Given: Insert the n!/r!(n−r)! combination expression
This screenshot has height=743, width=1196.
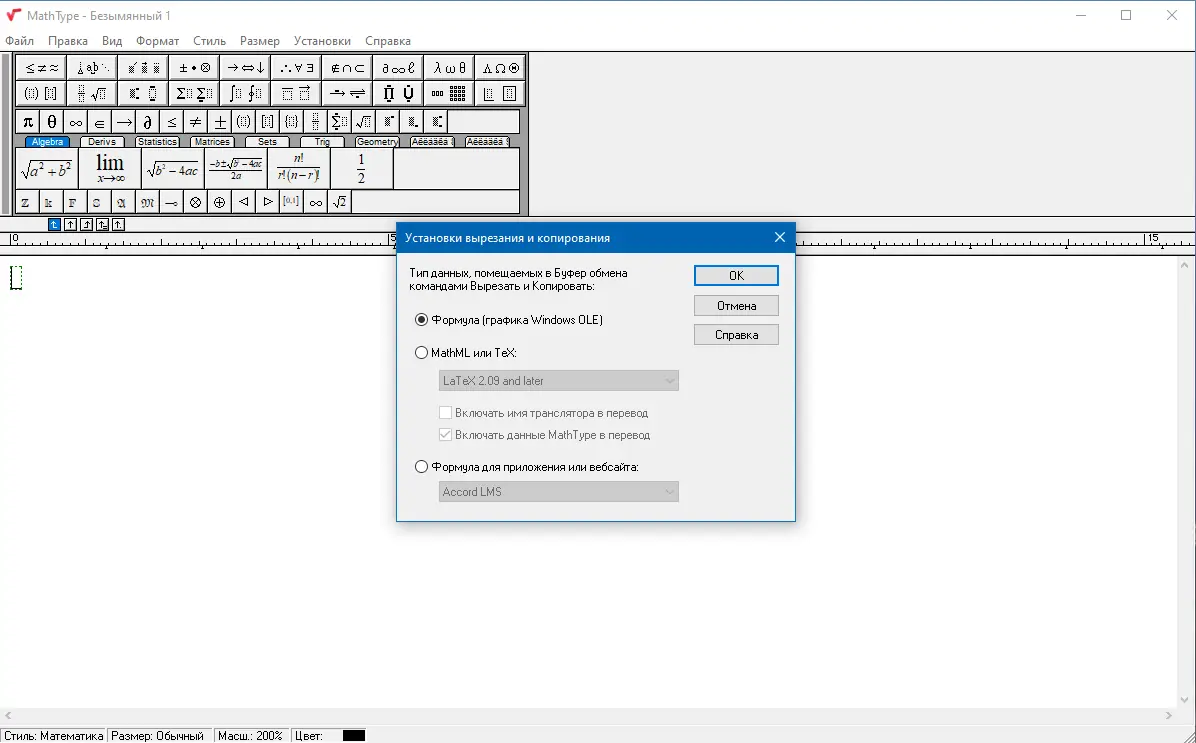Looking at the screenshot, I should [298, 169].
